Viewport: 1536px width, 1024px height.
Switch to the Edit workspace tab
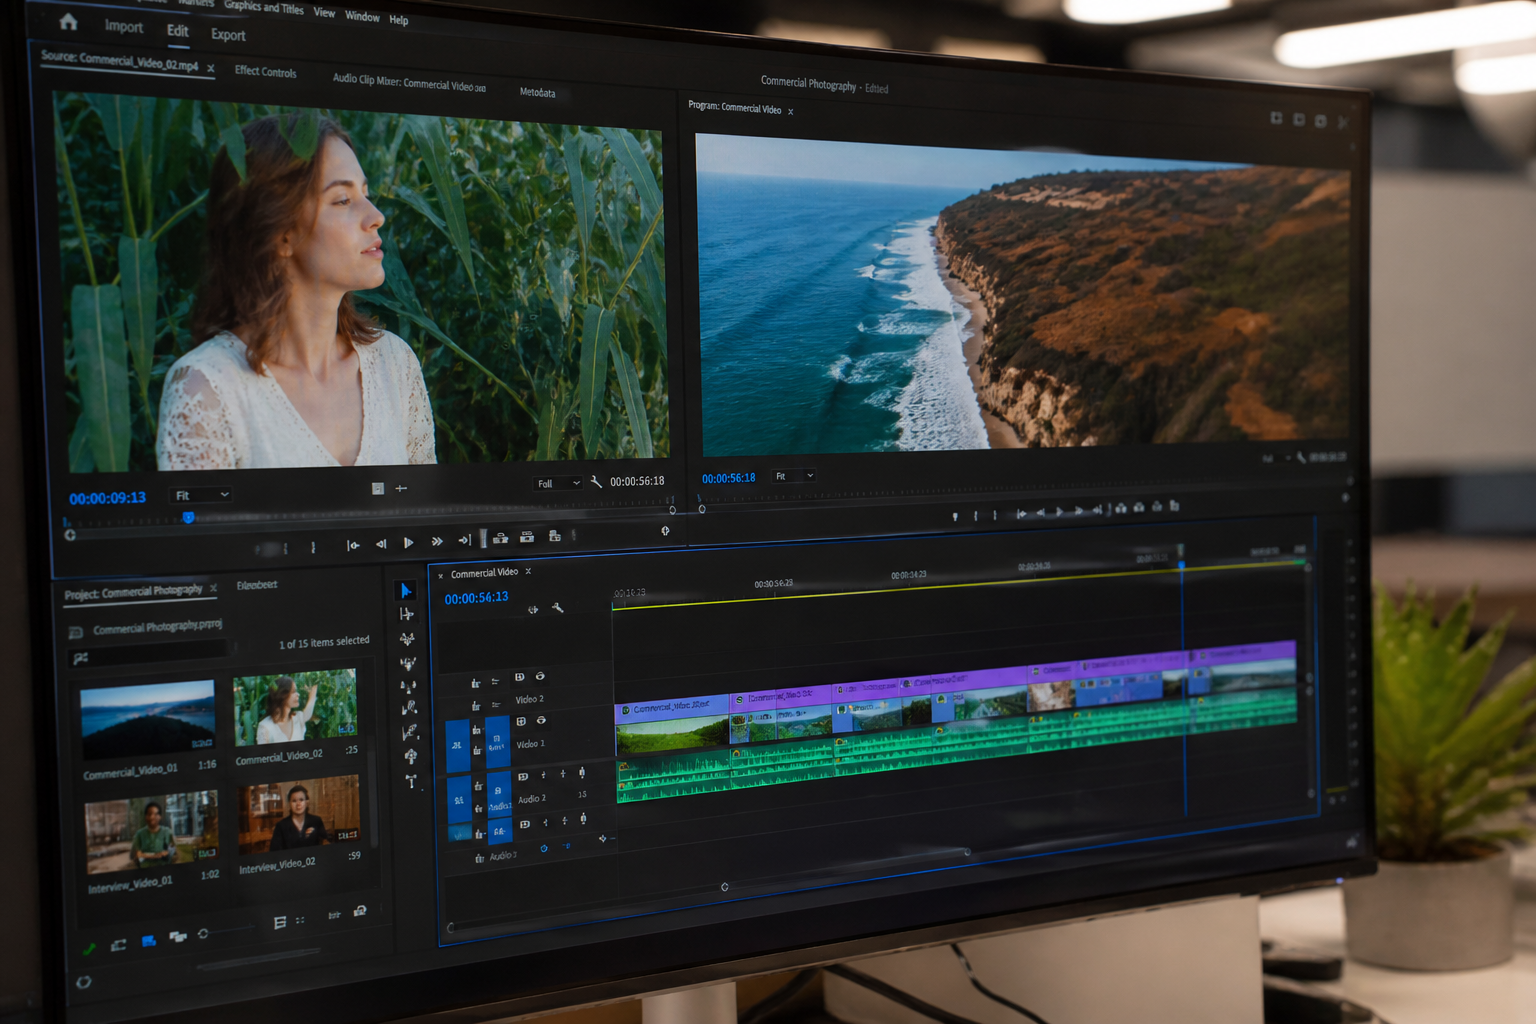pos(178,30)
